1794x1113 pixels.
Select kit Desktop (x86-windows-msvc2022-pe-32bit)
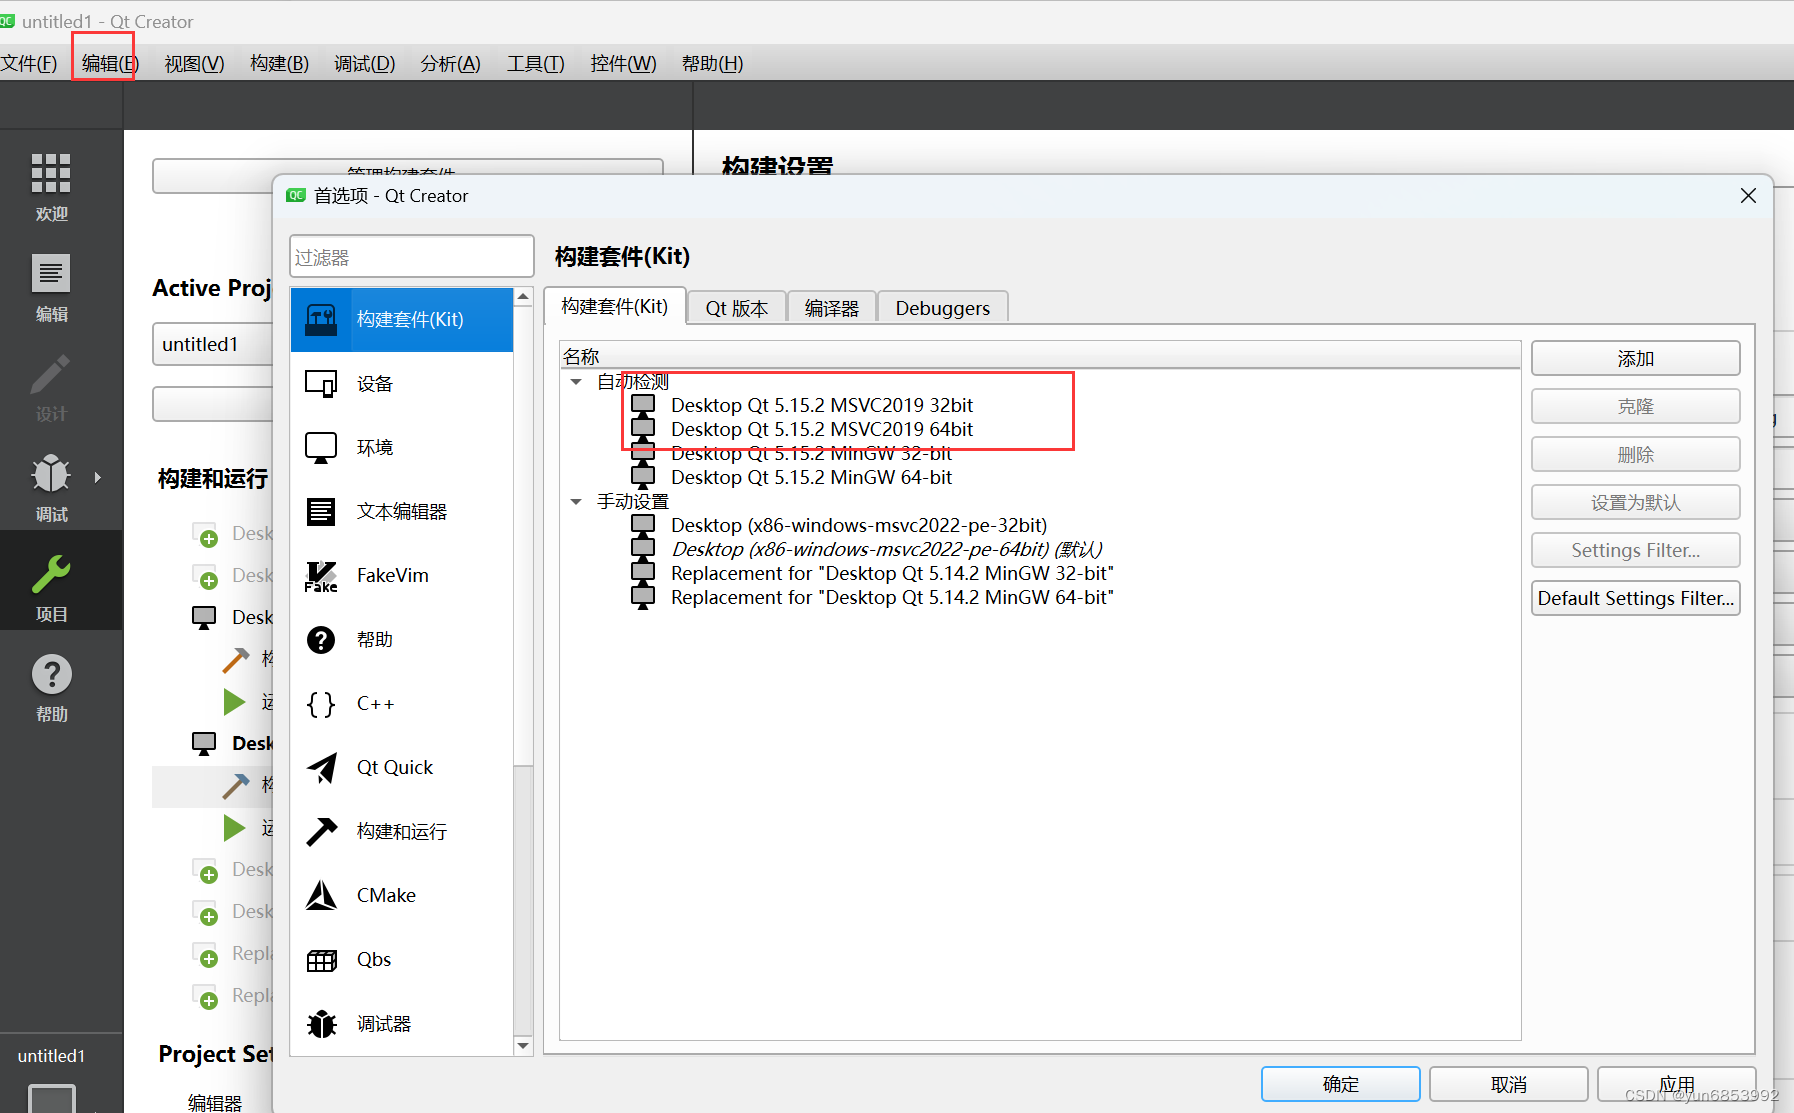pos(859,525)
